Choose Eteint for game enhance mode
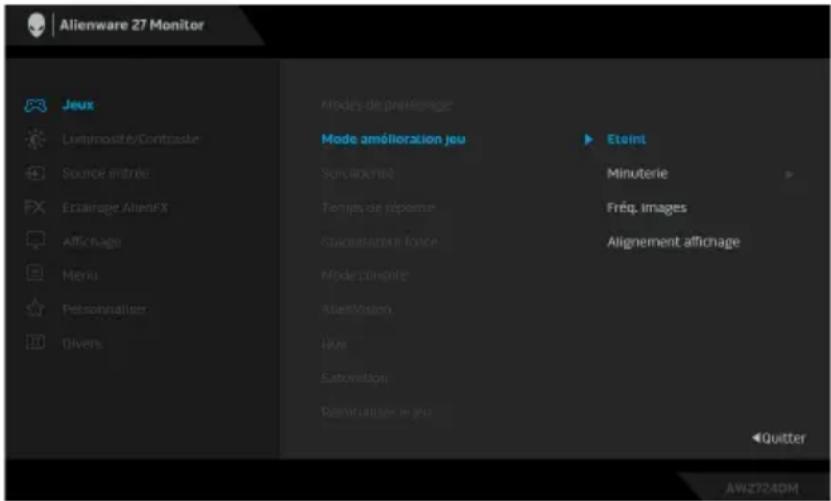 pos(626,139)
